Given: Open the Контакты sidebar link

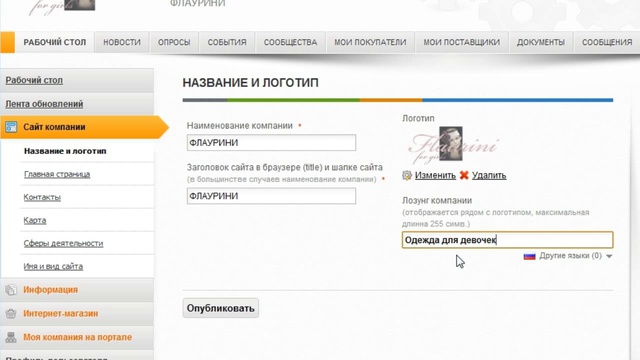Looking at the screenshot, I should pyautogui.click(x=42, y=197).
